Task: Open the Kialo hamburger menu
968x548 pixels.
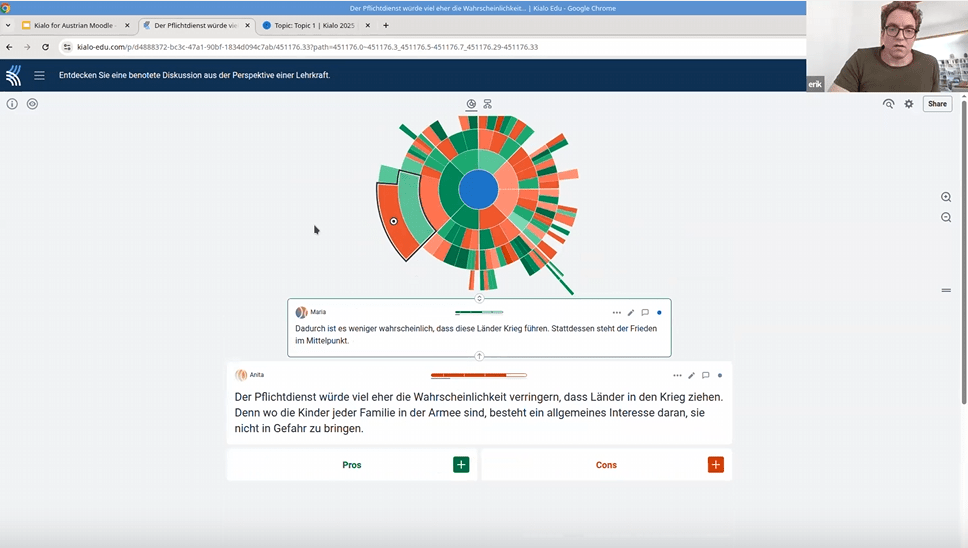Action: (40, 75)
